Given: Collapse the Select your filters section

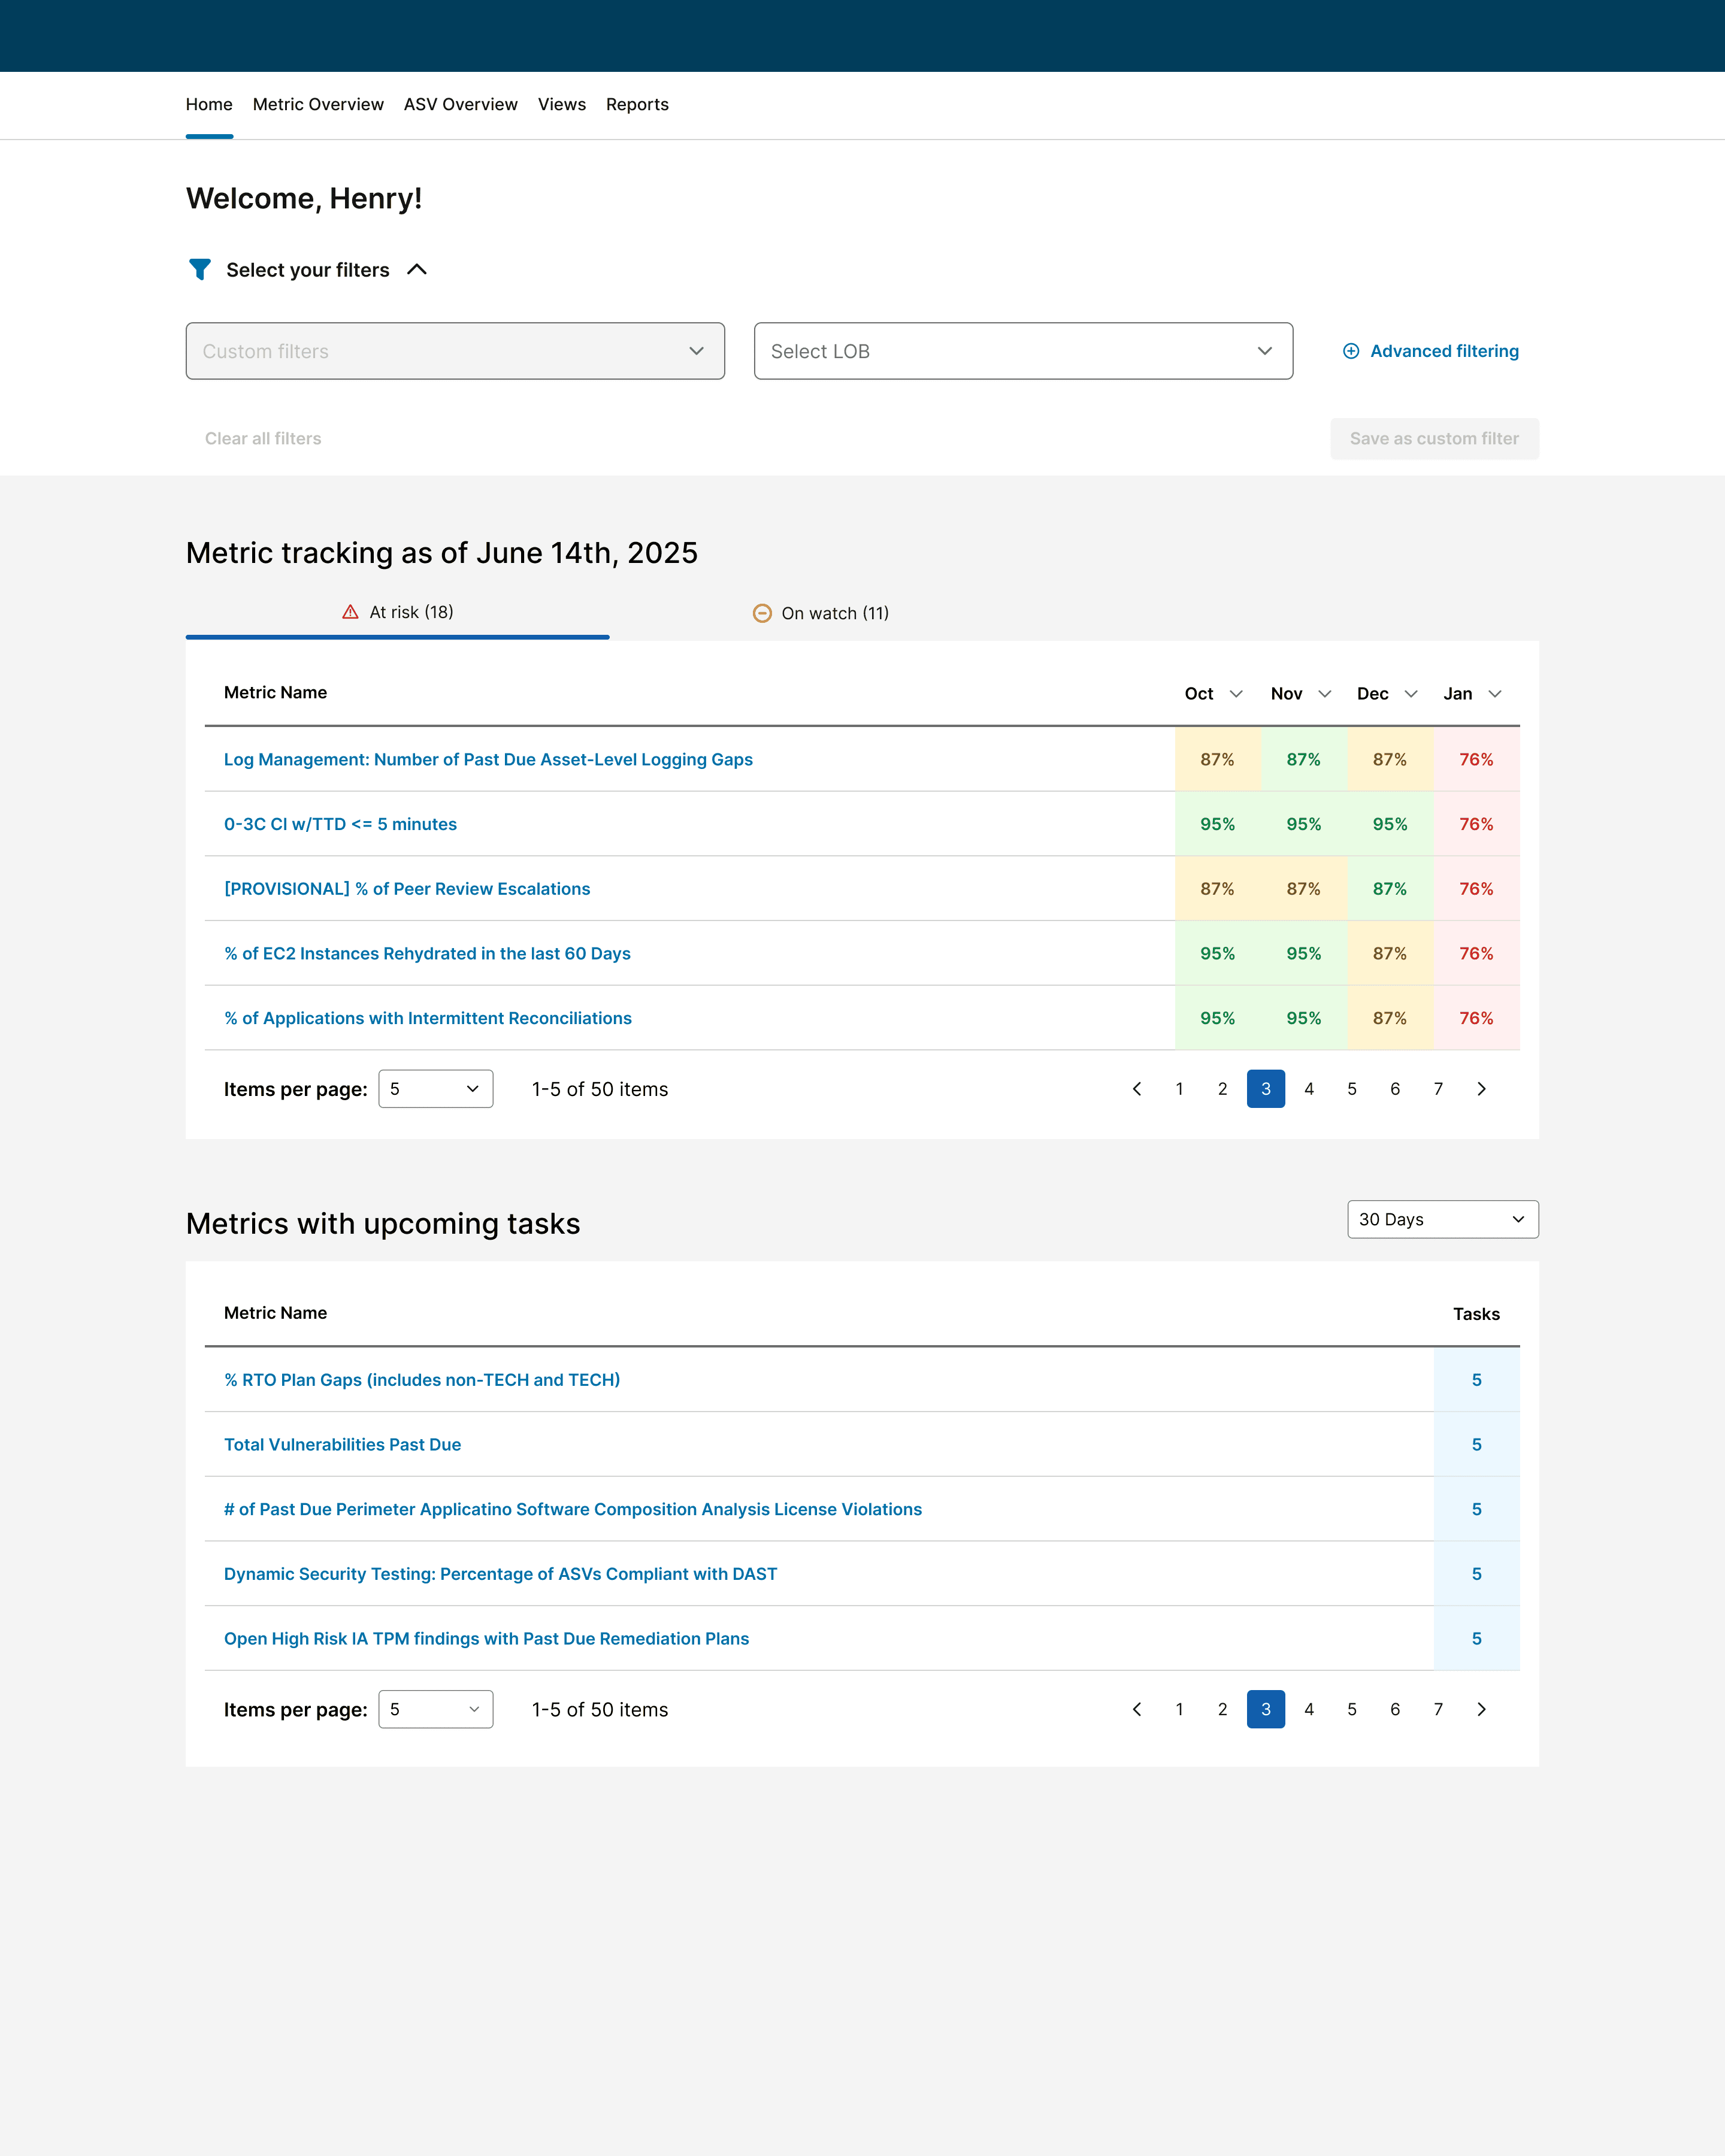Looking at the screenshot, I should click(x=417, y=270).
